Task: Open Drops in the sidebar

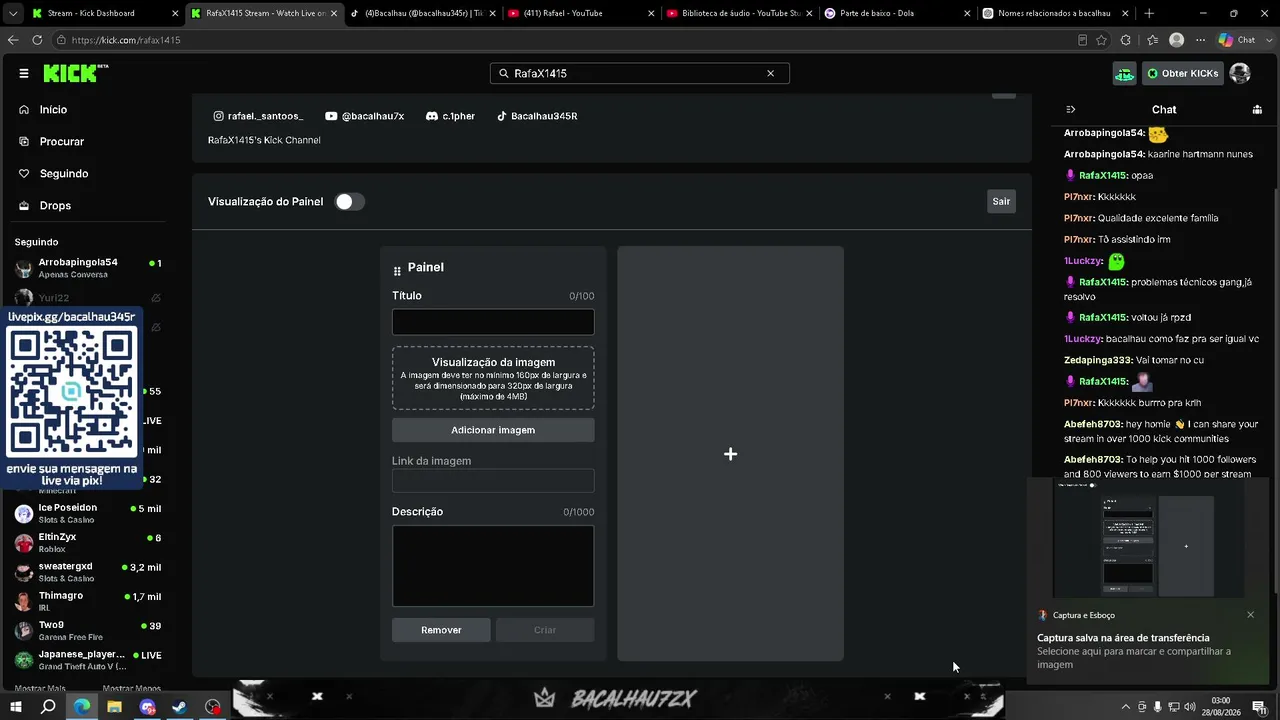Action: tap(55, 206)
